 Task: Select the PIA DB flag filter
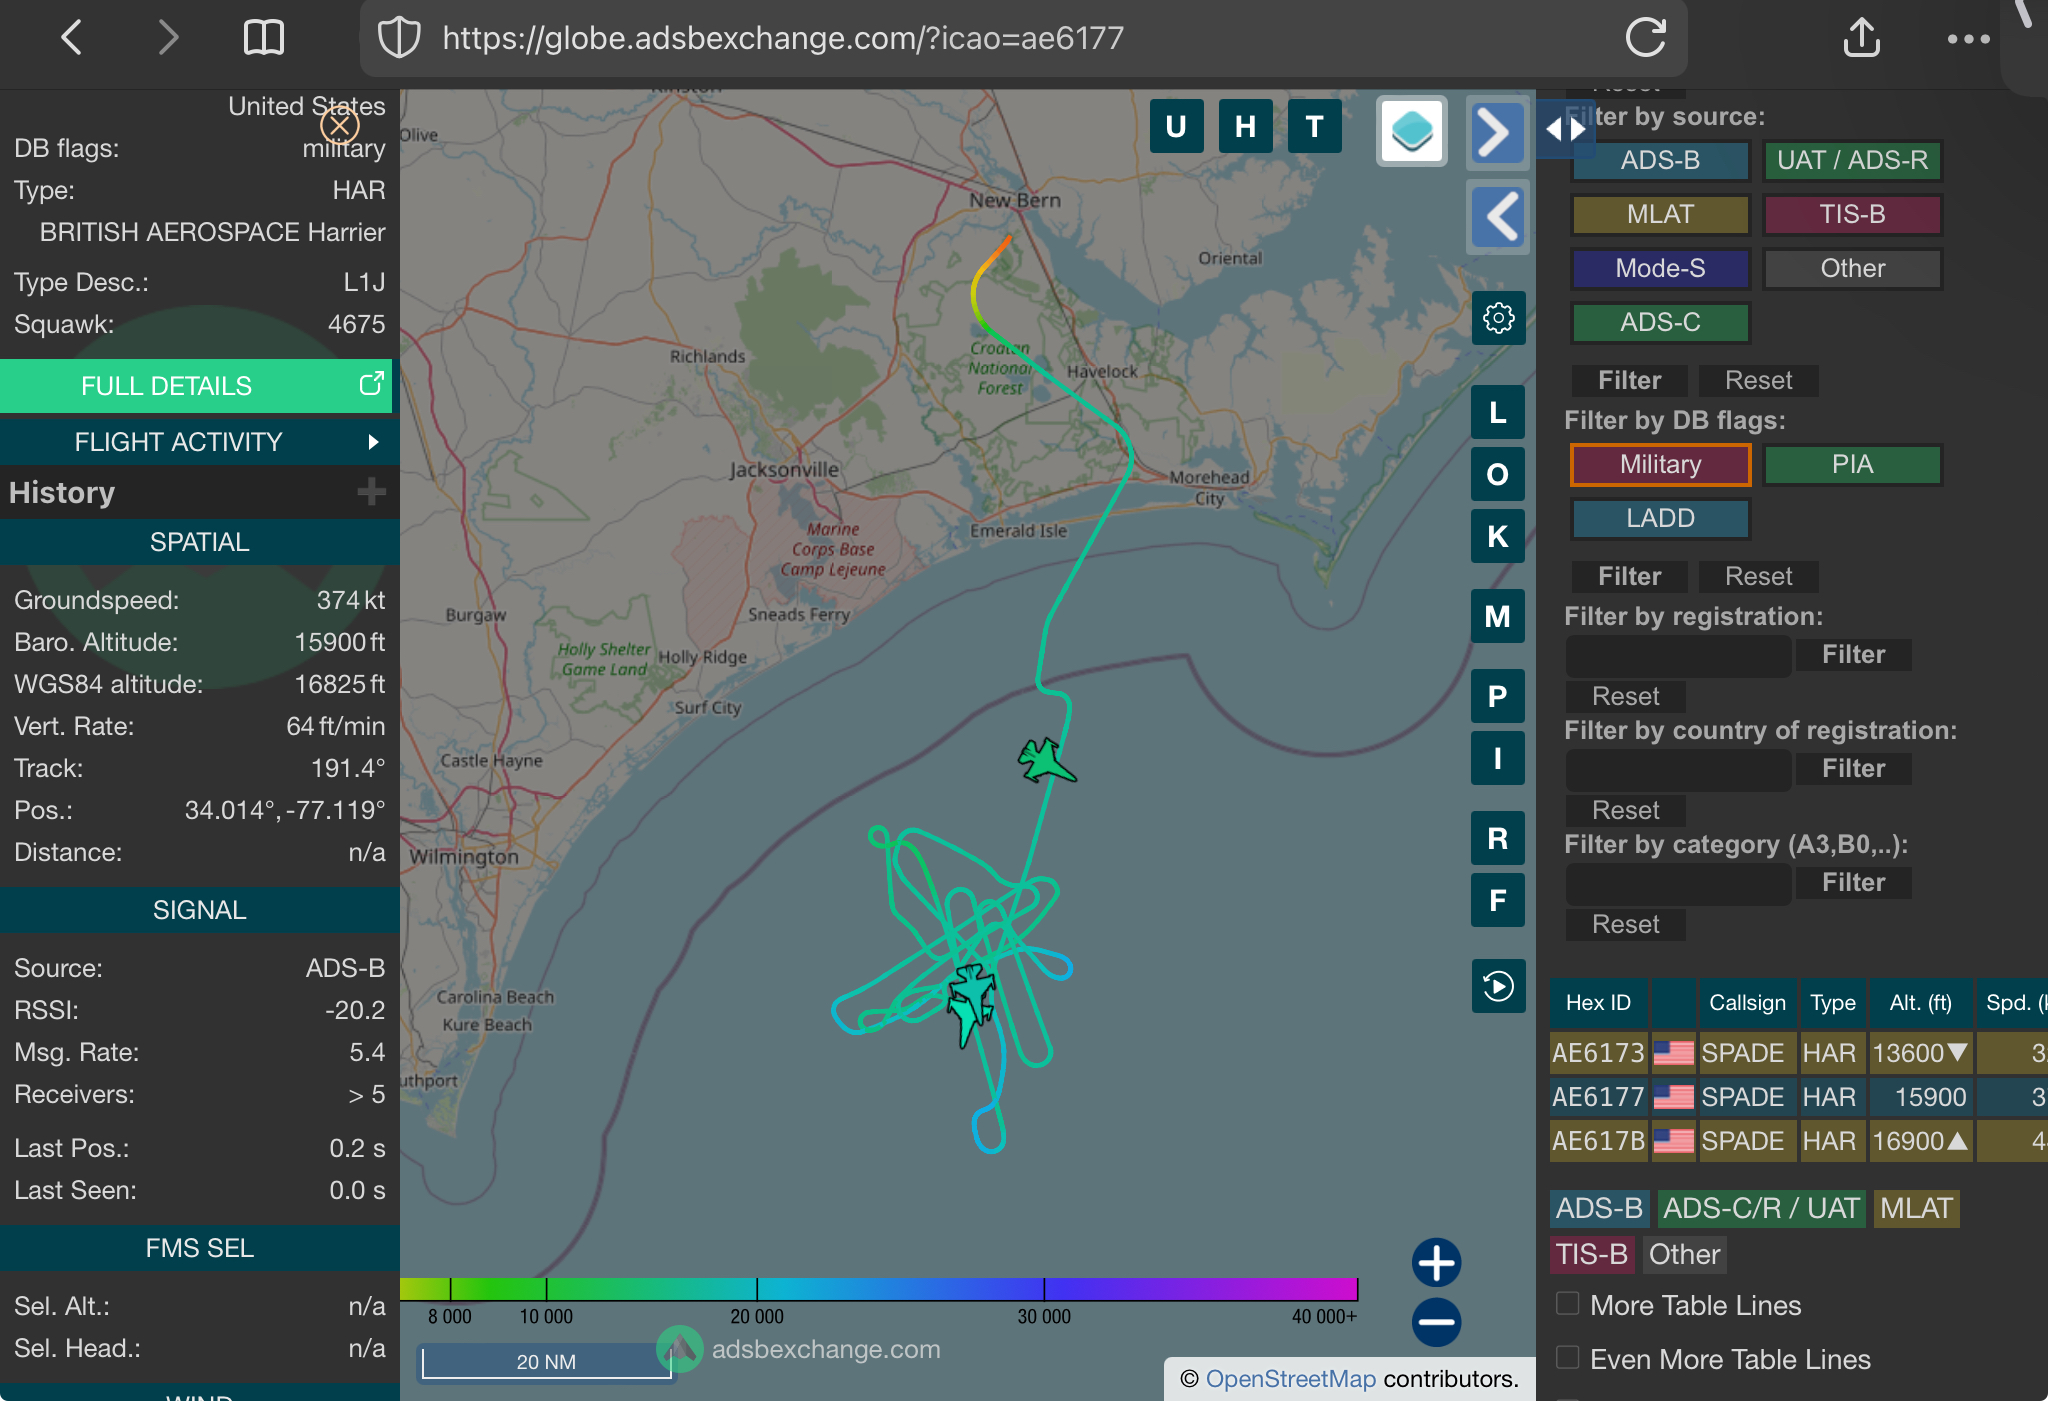point(1852,464)
